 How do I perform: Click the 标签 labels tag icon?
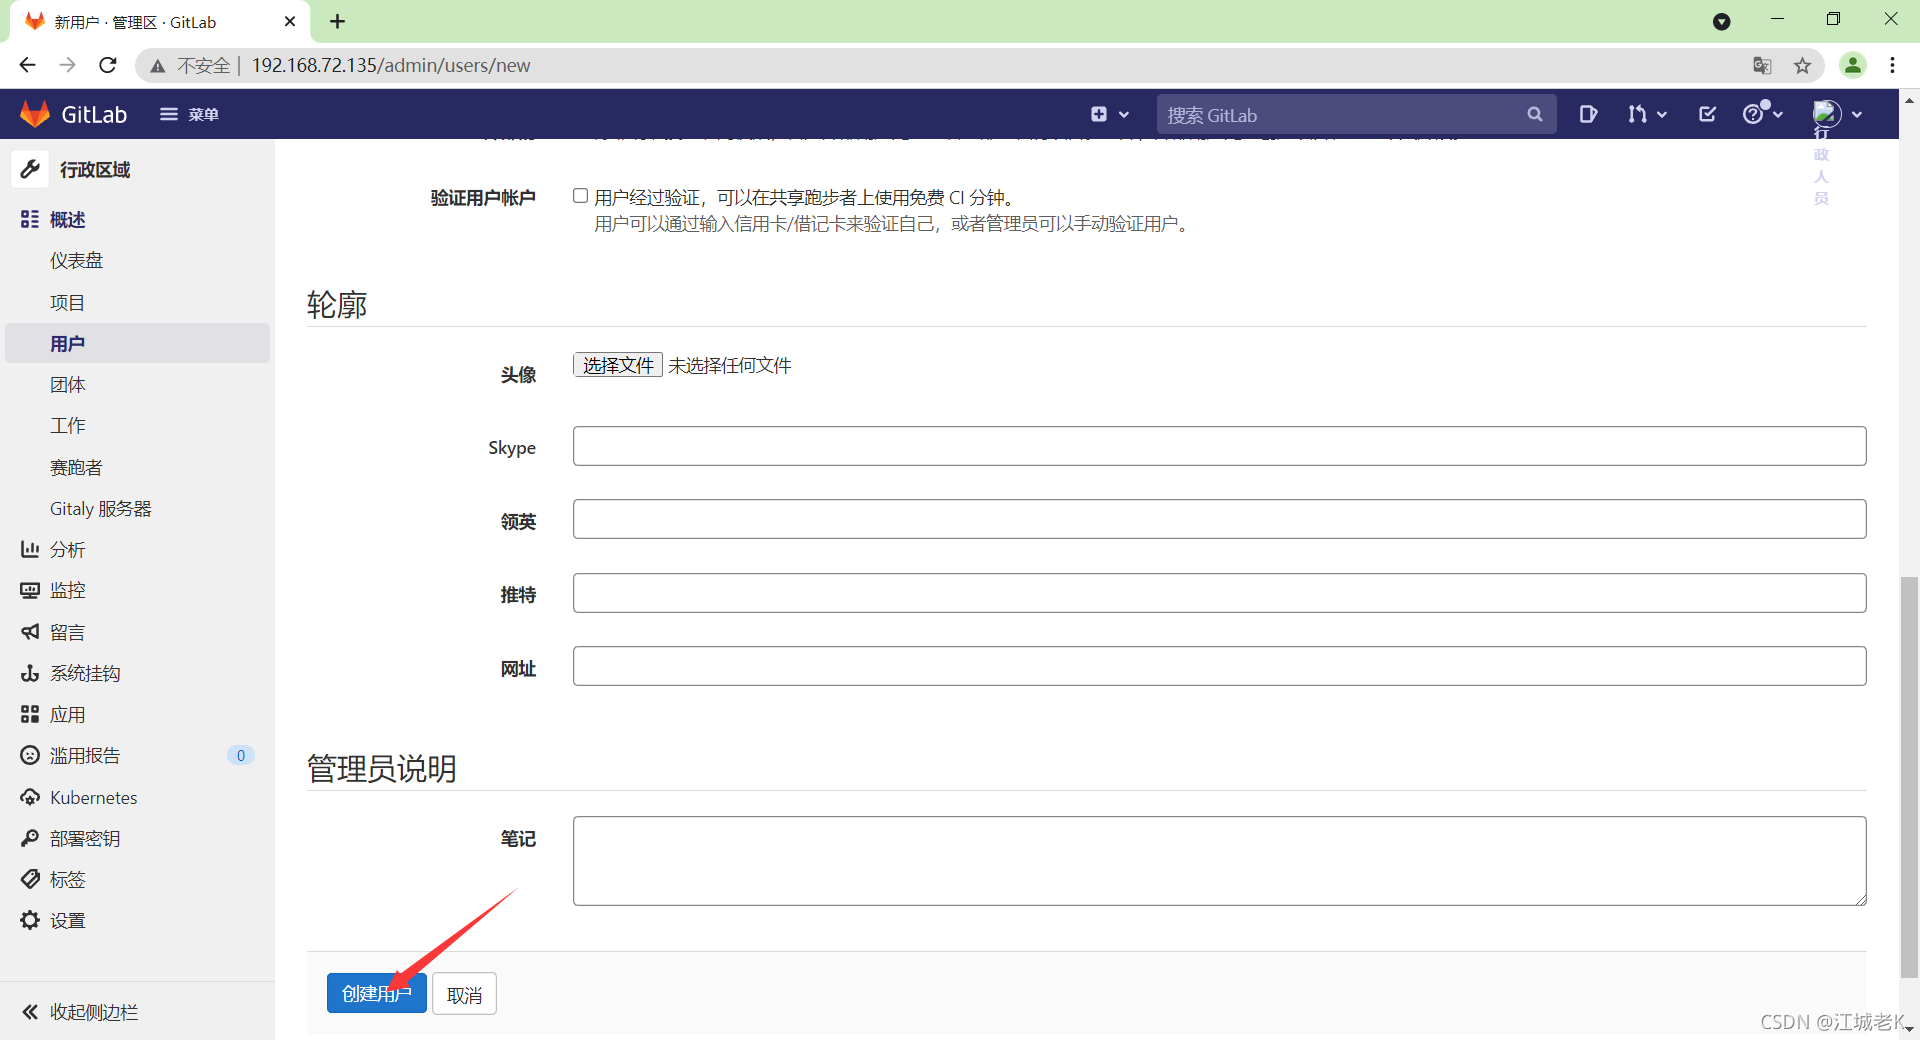[30, 879]
